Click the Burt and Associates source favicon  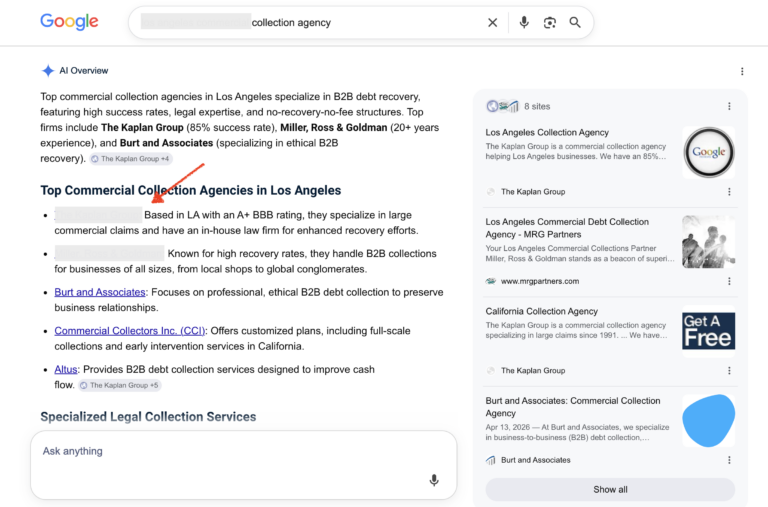pyautogui.click(x=490, y=460)
